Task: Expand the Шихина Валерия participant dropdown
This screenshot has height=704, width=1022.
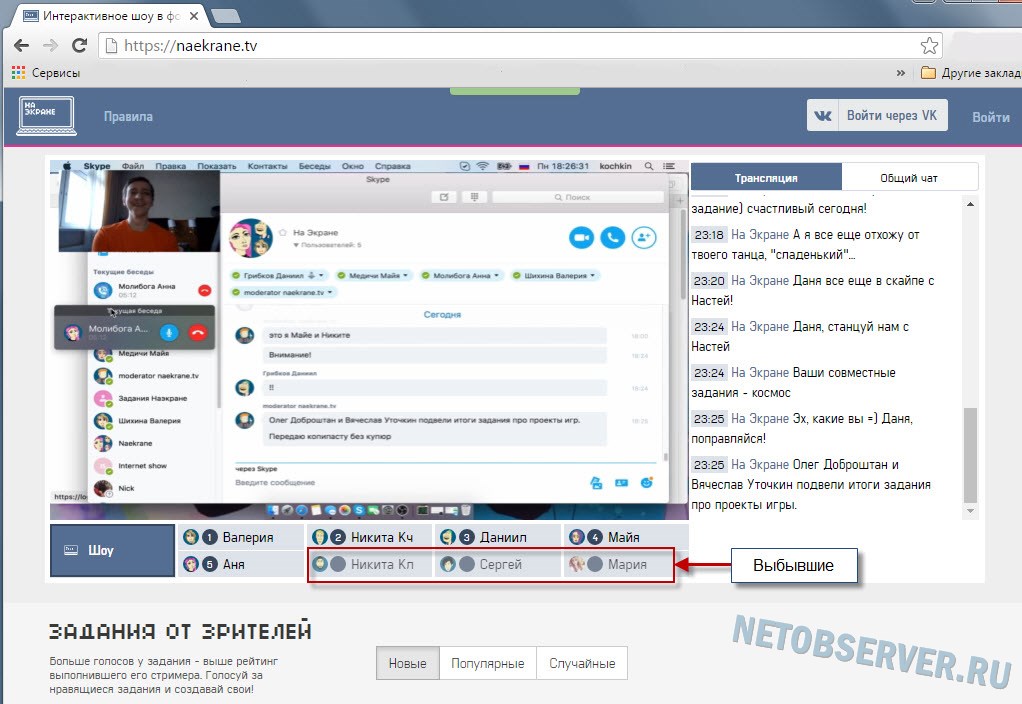Action: click(x=592, y=276)
